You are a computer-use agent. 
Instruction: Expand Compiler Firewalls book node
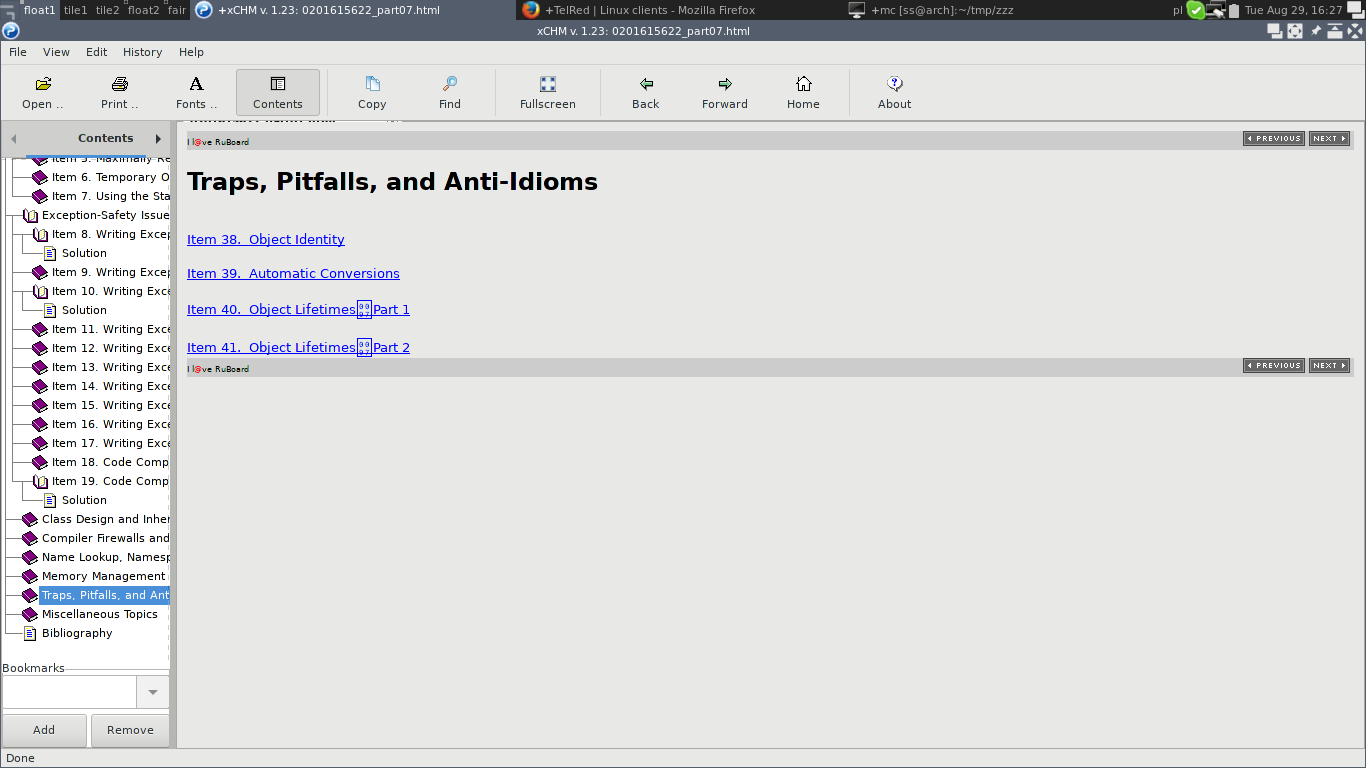pos(30,538)
